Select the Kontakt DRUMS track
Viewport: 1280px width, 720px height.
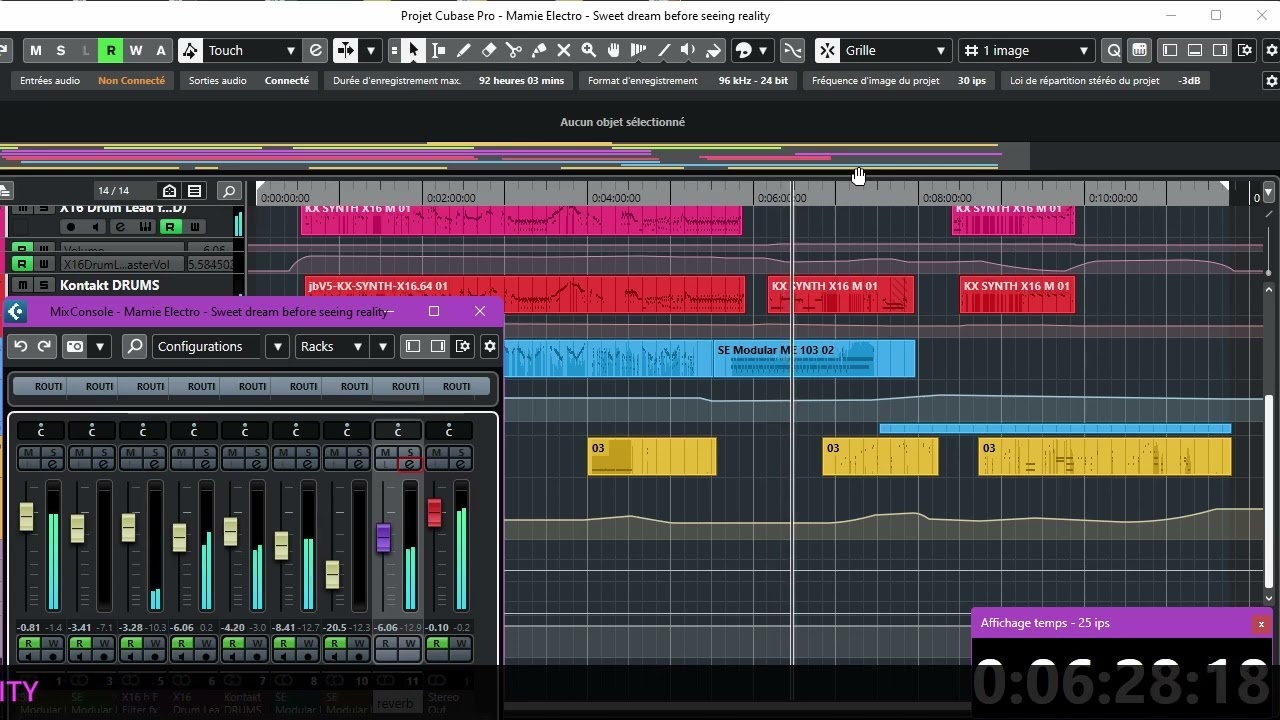pos(110,285)
